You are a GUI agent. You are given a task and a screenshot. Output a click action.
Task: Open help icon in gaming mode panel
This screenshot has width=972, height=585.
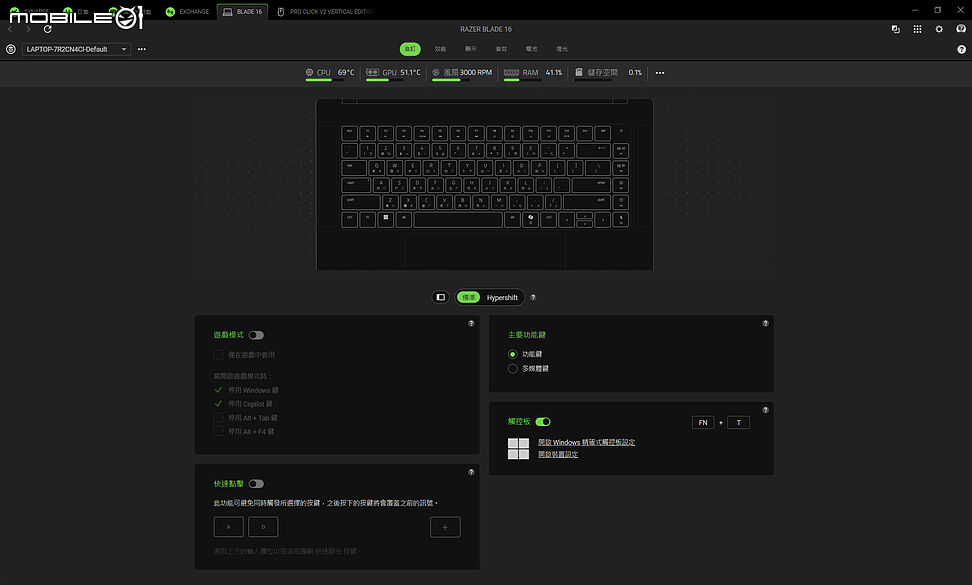(471, 323)
